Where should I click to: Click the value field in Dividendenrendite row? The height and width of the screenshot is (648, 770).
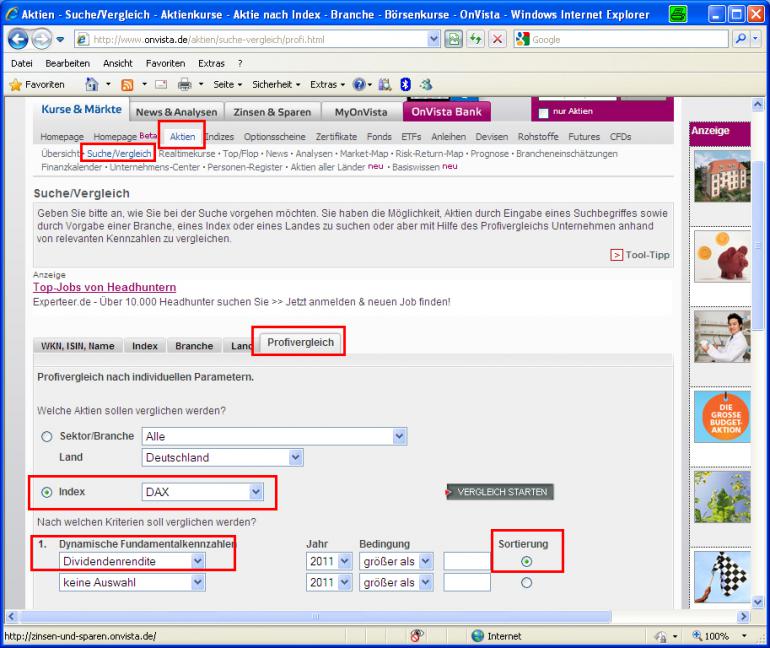[x=467, y=561]
